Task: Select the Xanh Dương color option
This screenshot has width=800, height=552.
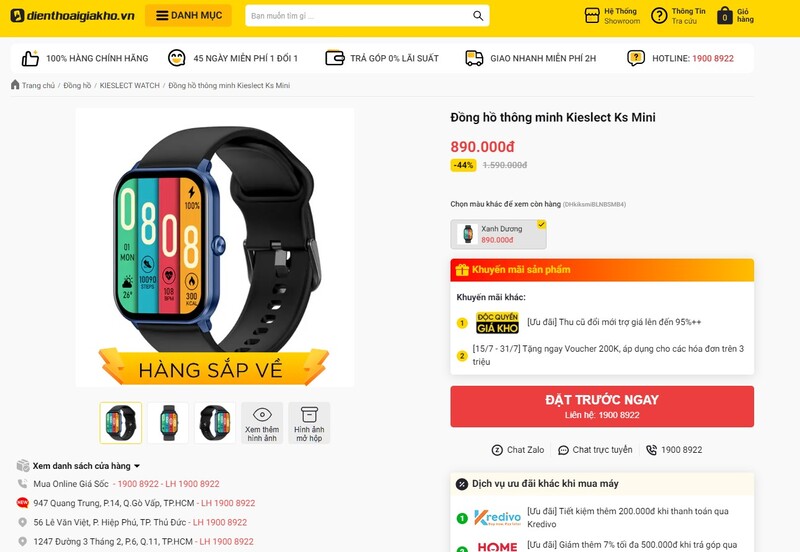Action: point(498,234)
